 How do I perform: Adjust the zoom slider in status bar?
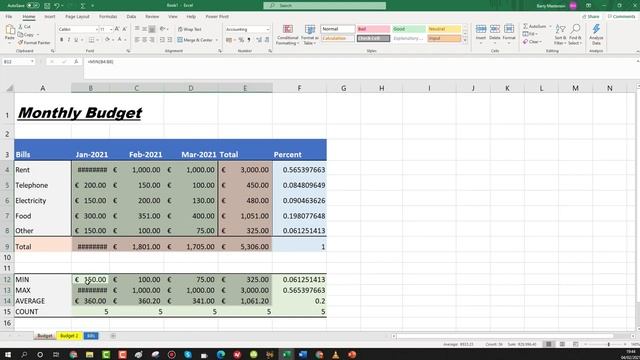tap(609, 344)
